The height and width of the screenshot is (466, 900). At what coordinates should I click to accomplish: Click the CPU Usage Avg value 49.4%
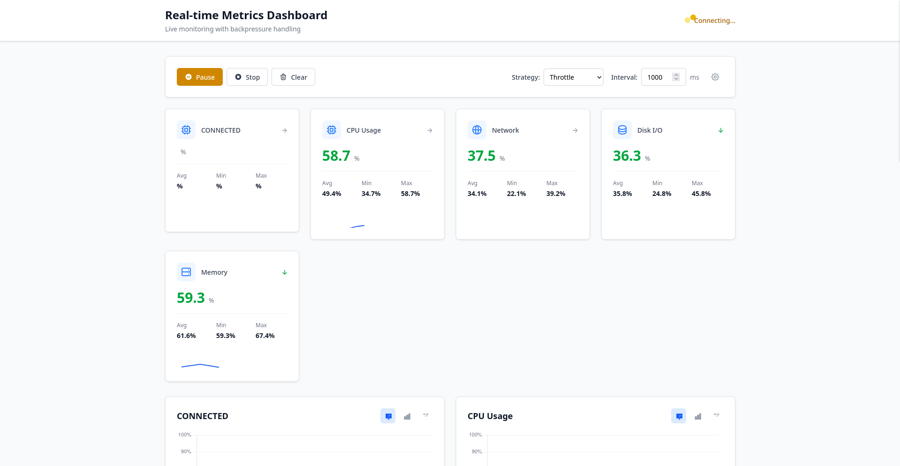coord(332,194)
